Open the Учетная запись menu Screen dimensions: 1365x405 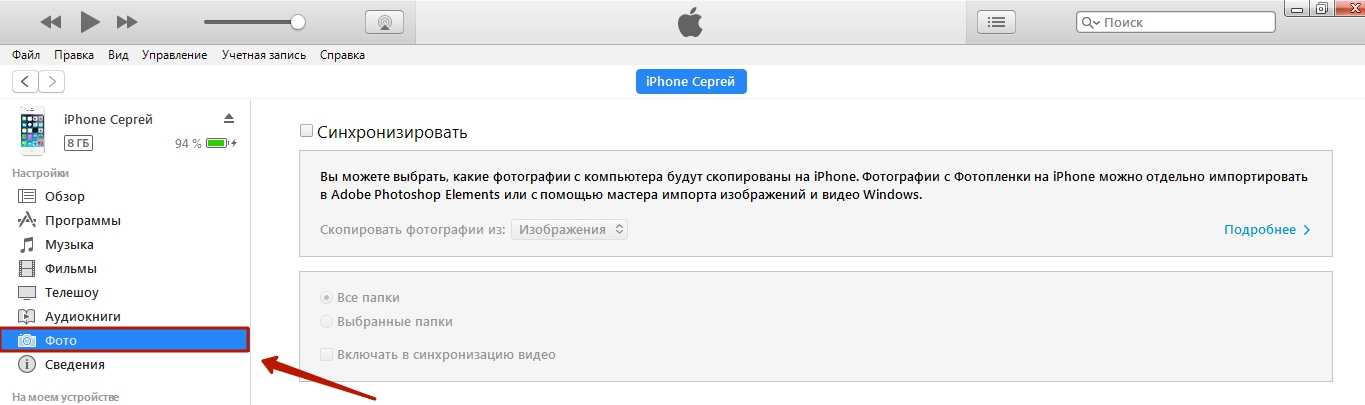coord(264,55)
